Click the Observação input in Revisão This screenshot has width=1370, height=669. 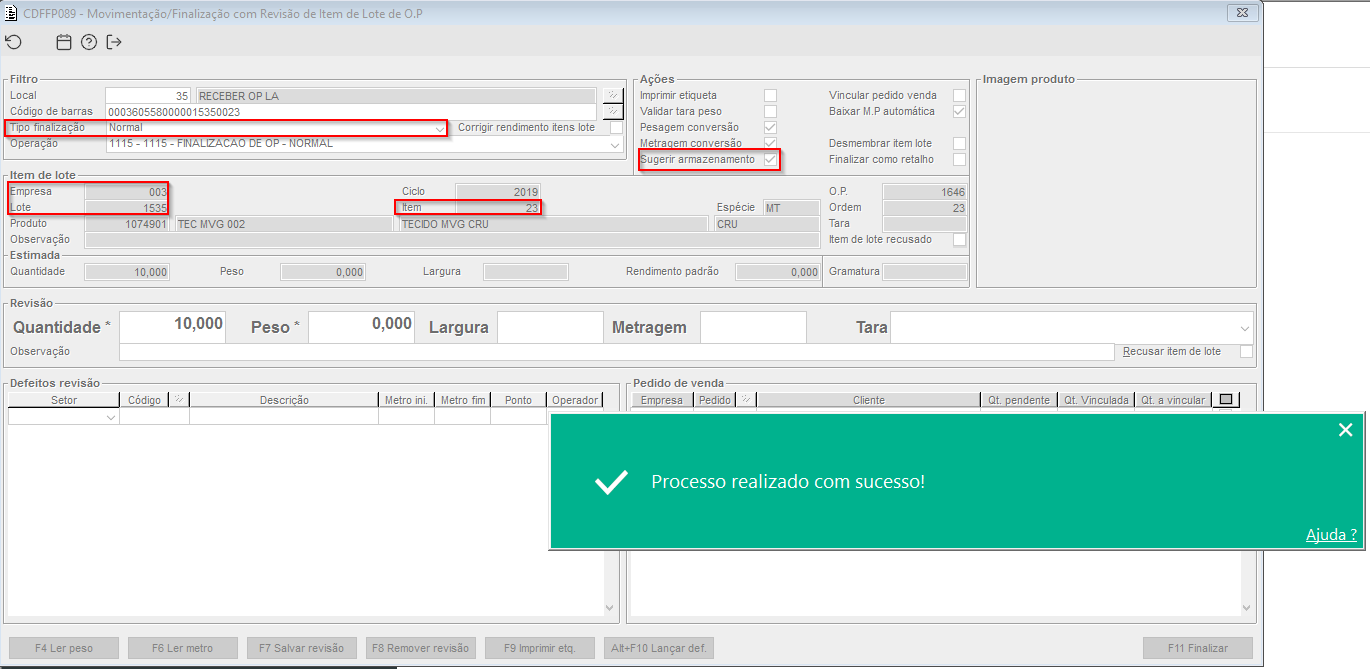[616, 352]
